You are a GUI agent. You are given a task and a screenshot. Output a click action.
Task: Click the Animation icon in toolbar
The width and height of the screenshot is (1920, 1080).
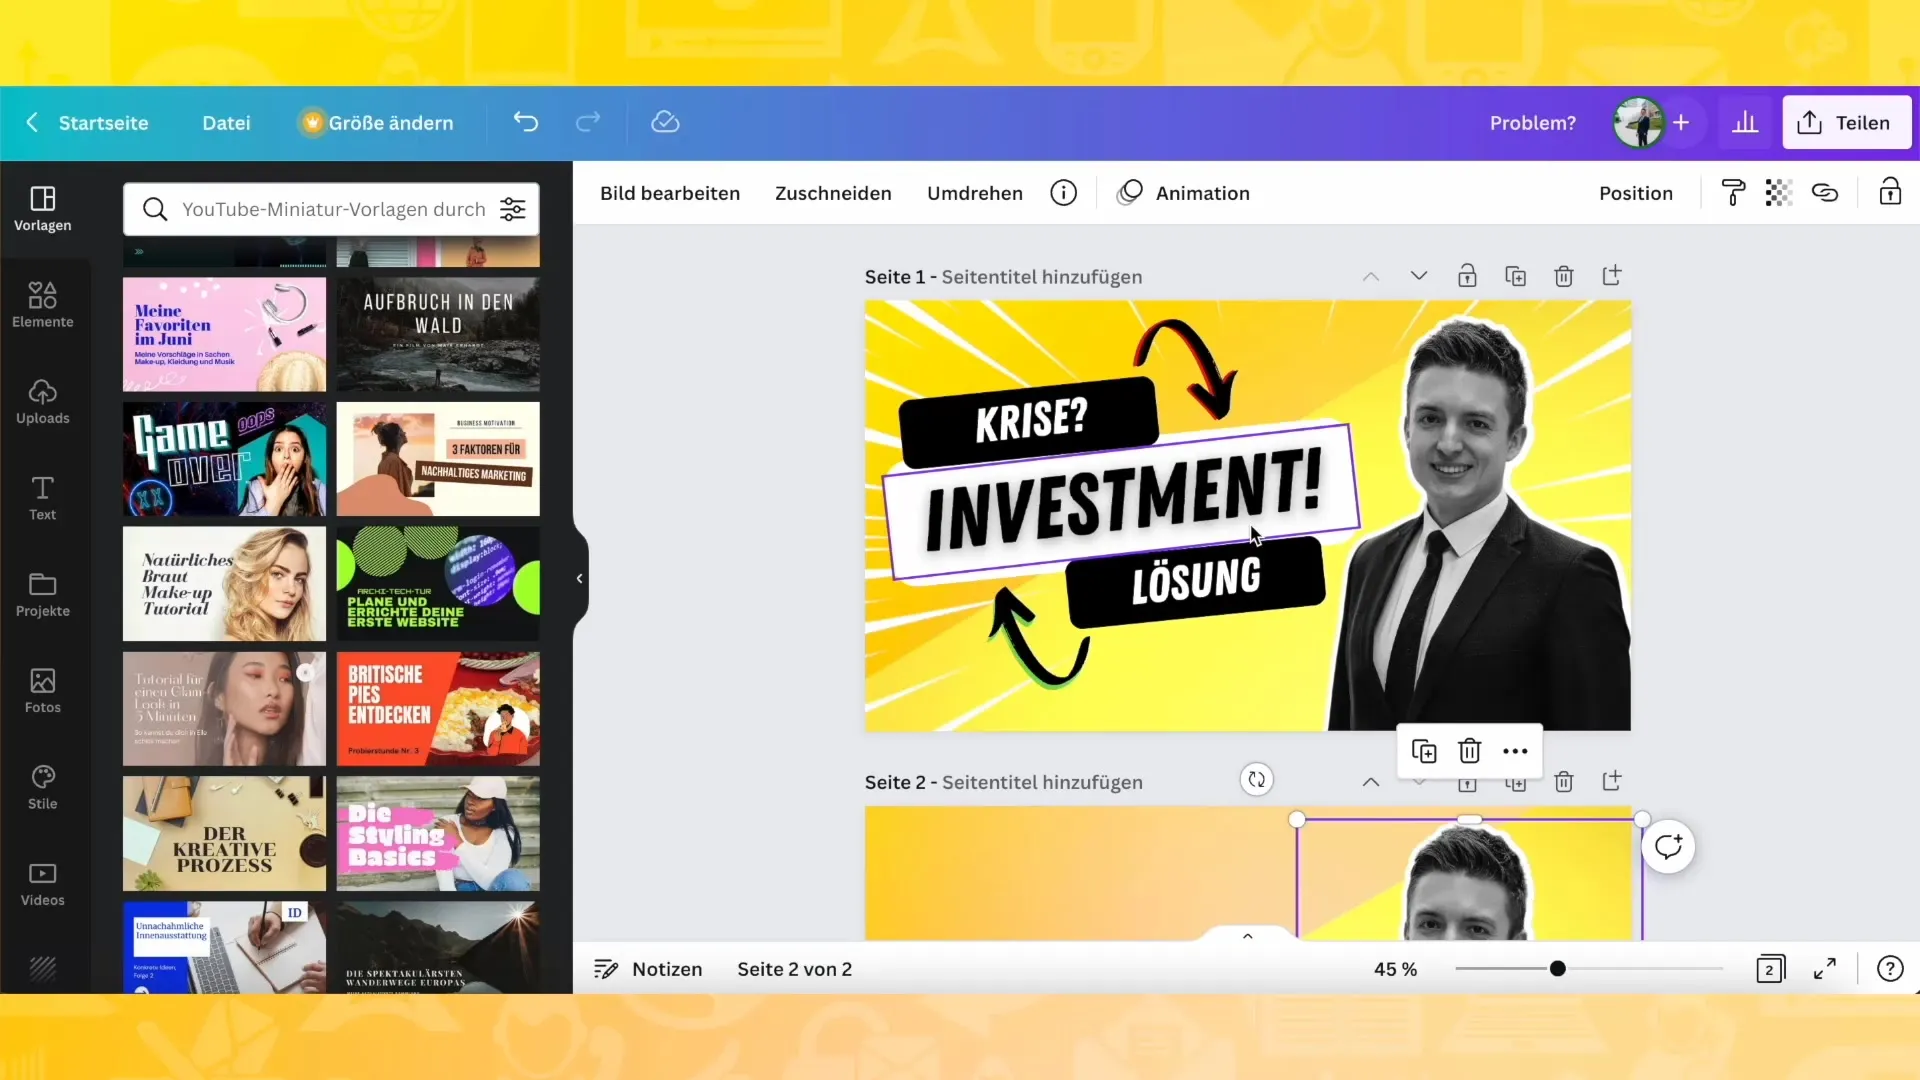tap(1130, 194)
